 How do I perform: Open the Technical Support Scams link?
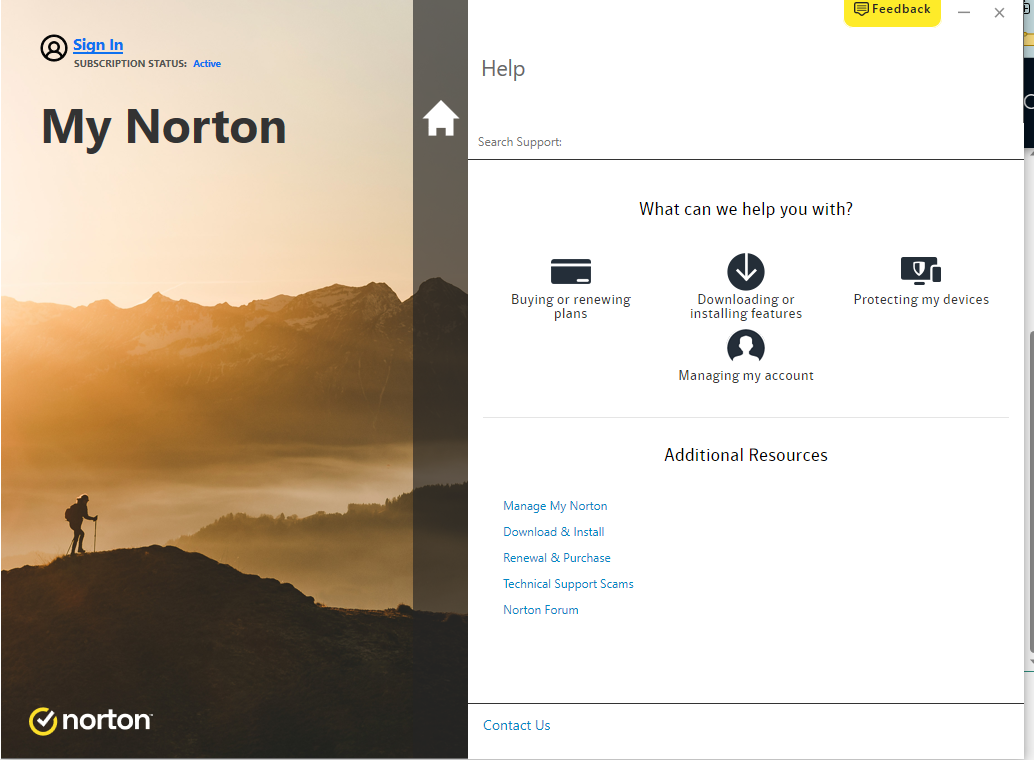pos(568,584)
